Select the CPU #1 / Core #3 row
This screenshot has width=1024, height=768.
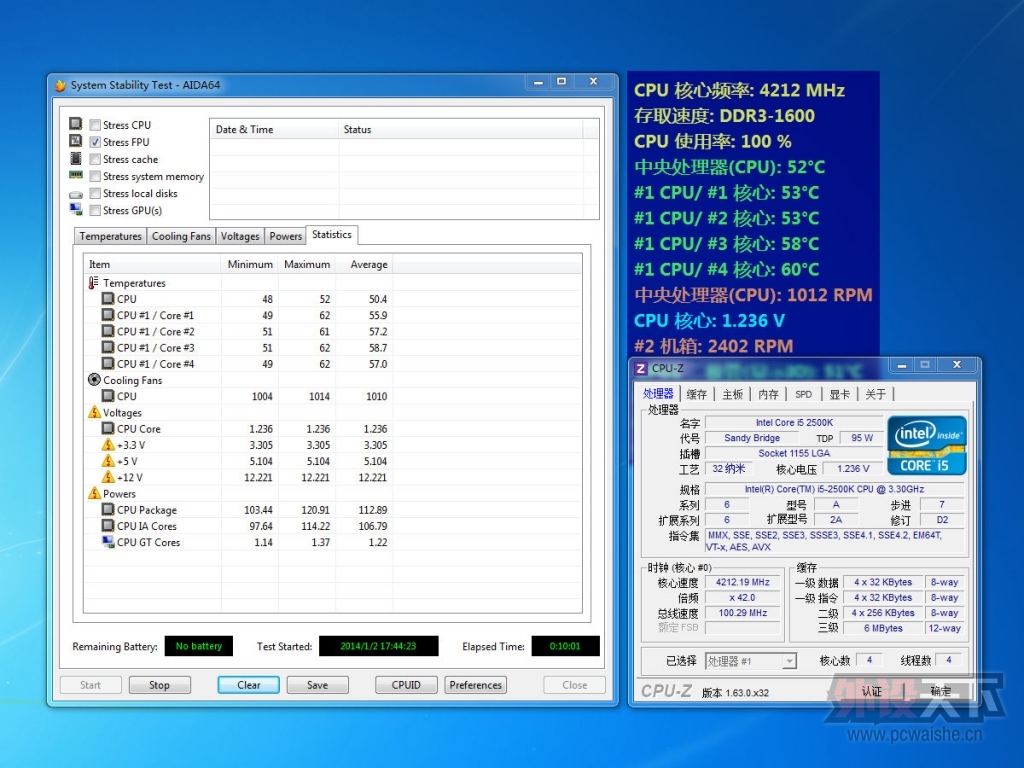pos(333,347)
